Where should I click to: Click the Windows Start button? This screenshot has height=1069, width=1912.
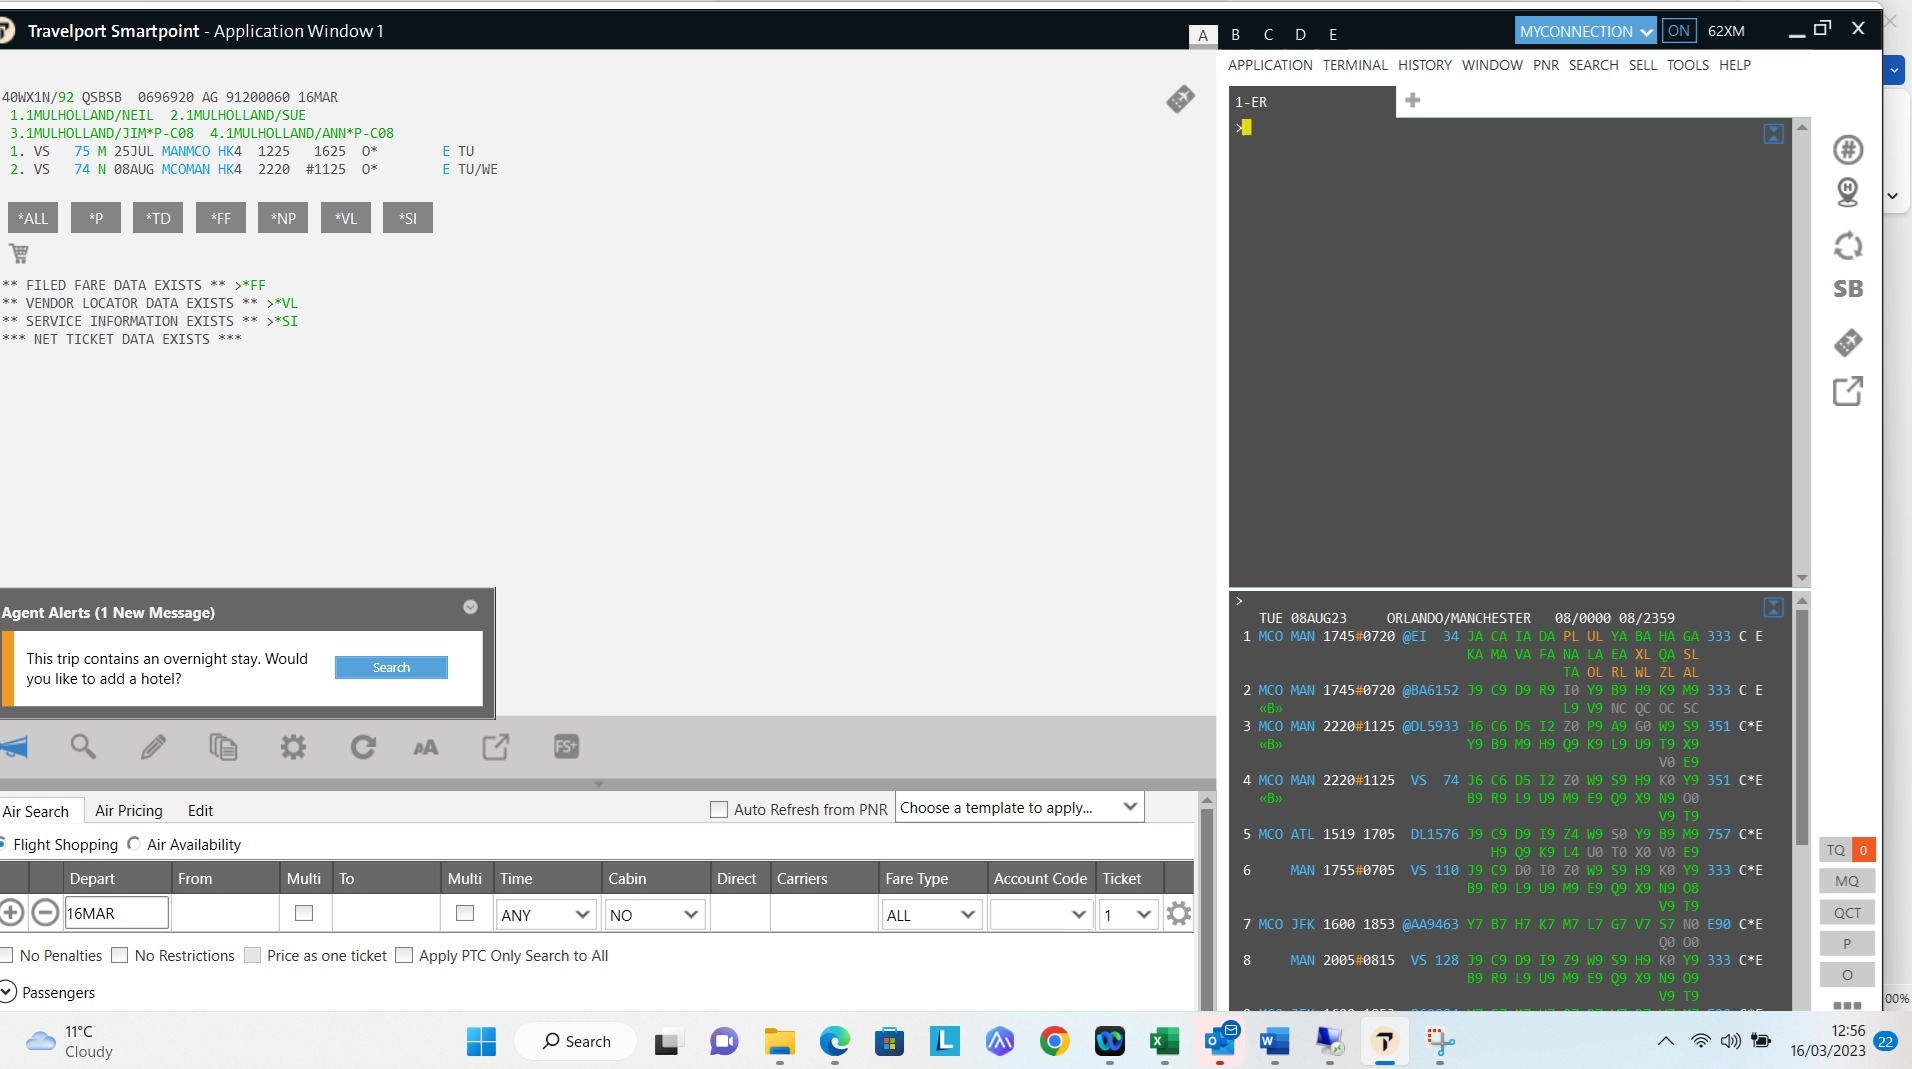pos(481,1042)
